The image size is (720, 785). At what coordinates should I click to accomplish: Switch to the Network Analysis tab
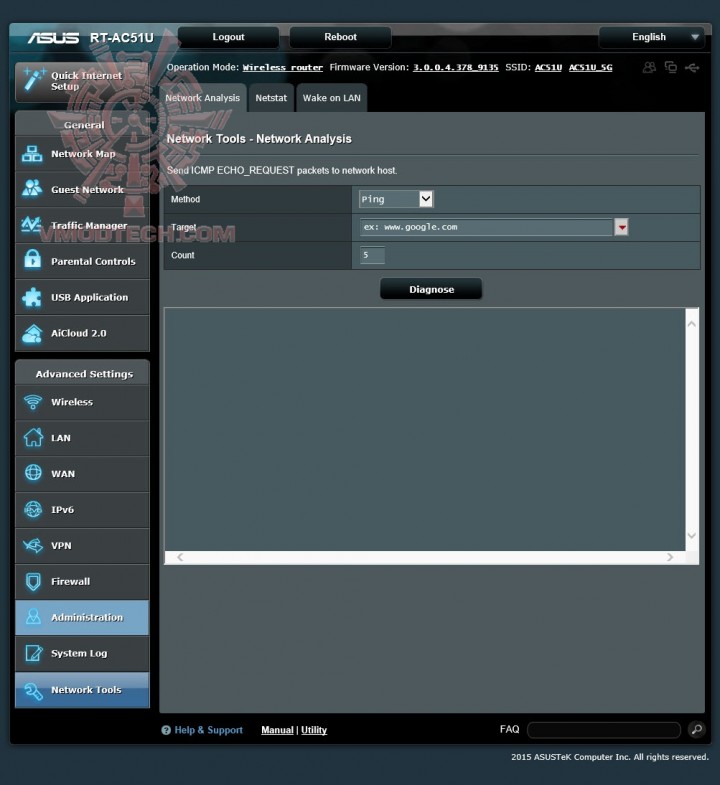[203, 98]
